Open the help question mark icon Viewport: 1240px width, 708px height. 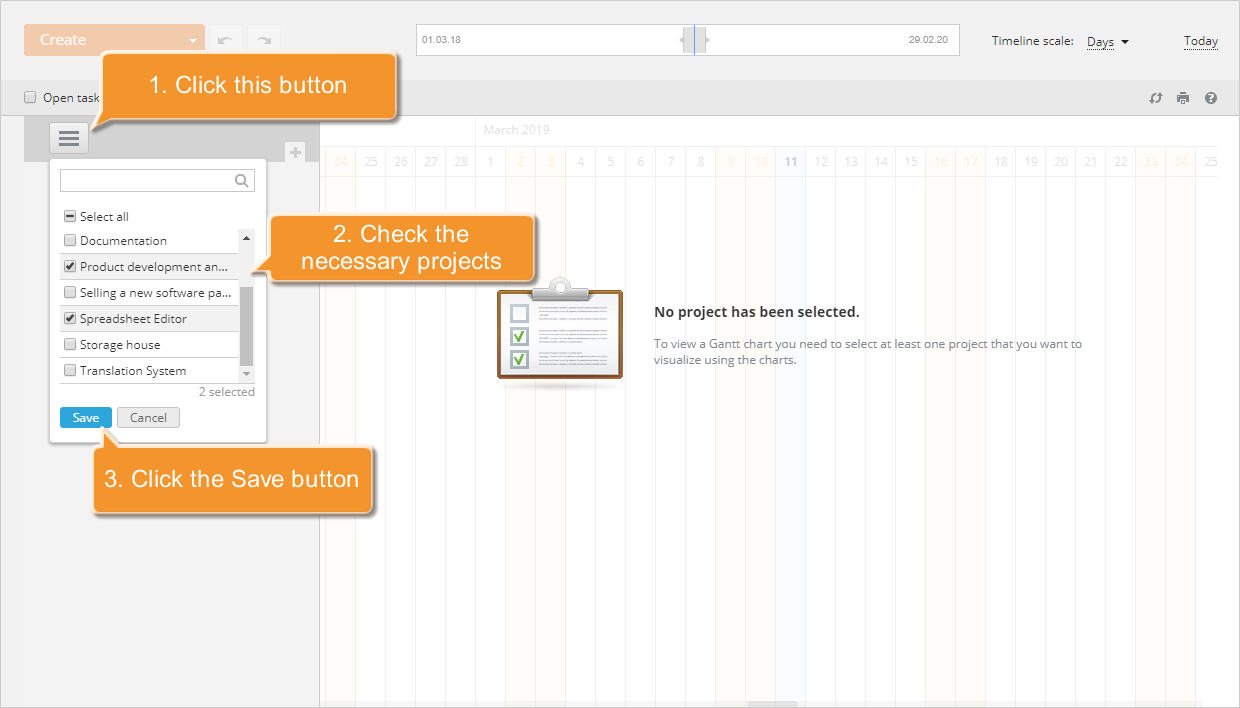click(x=1211, y=97)
